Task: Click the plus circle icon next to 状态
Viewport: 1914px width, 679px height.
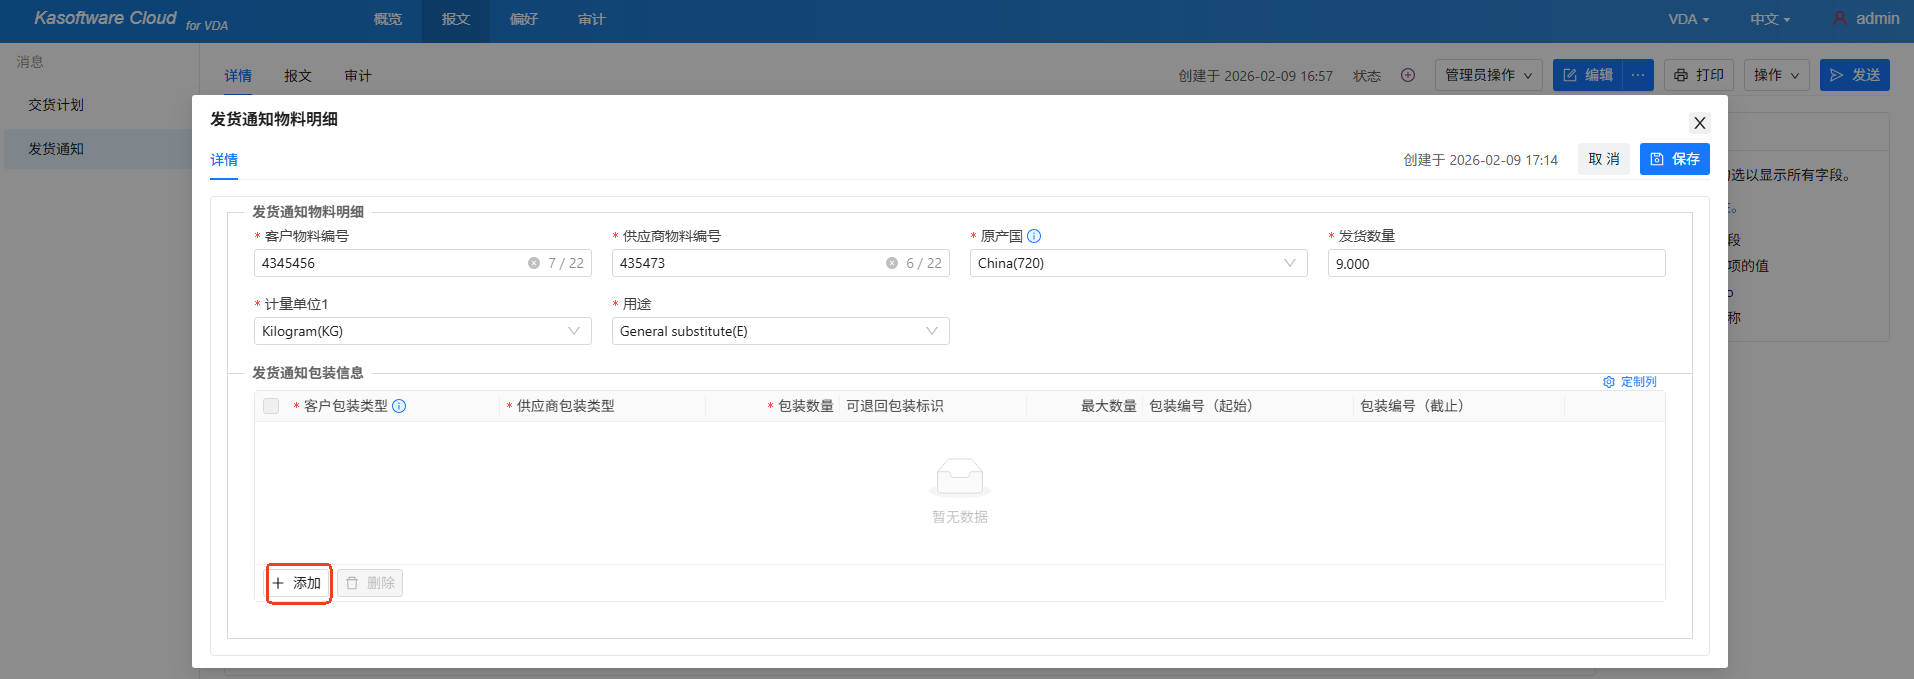Action: 1408,75
